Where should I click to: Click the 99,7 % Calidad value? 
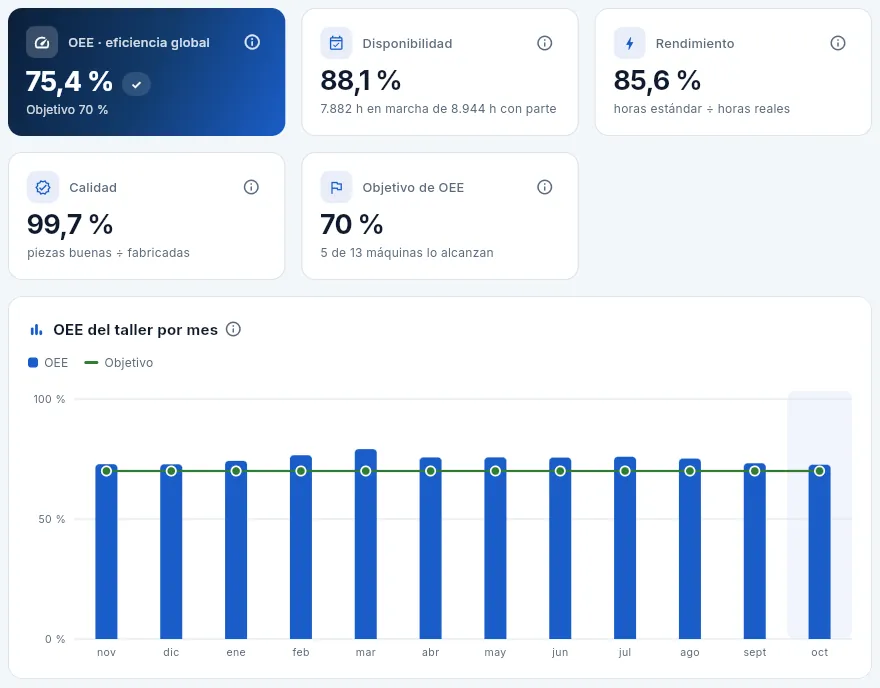(x=70, y=224)
